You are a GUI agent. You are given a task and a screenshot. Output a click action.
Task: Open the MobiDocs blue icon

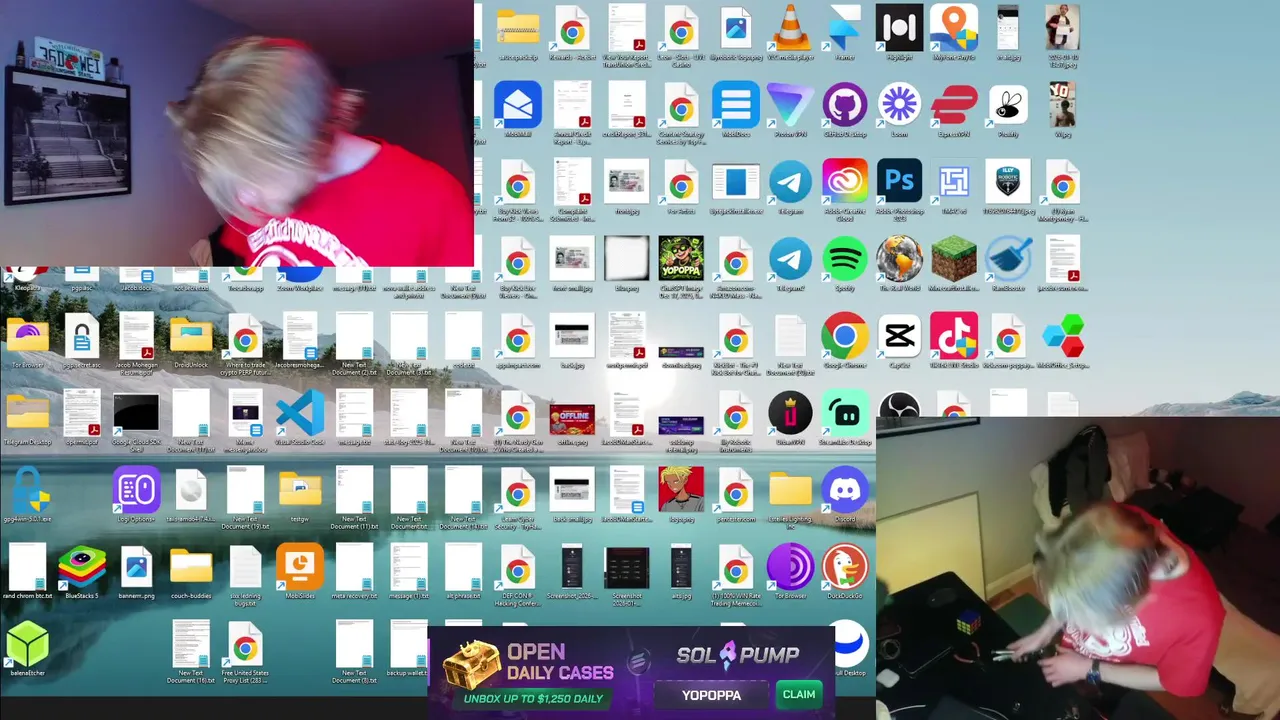(735, 105)
